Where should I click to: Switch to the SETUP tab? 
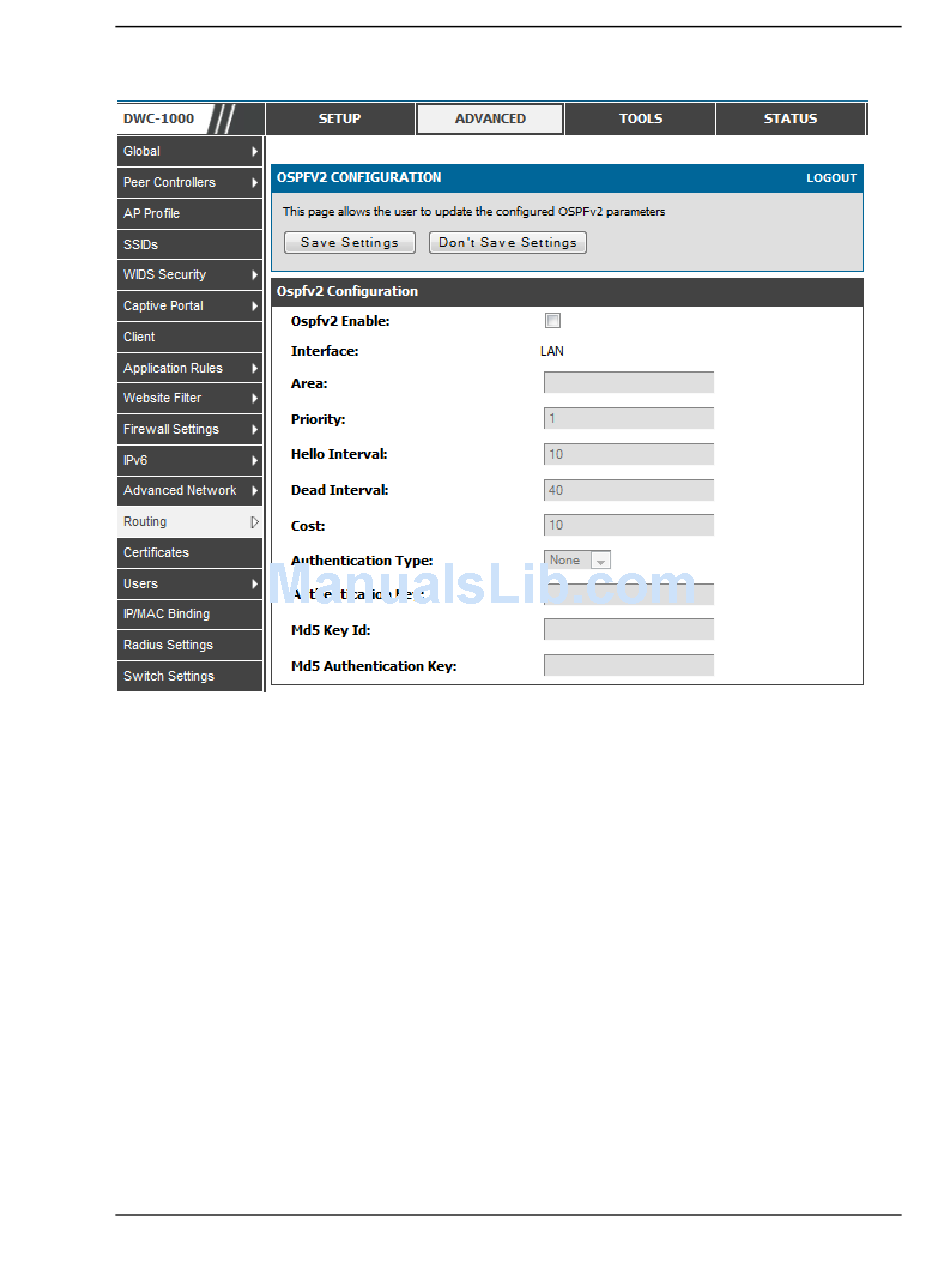pyautogui.click(x=340, y=119)
